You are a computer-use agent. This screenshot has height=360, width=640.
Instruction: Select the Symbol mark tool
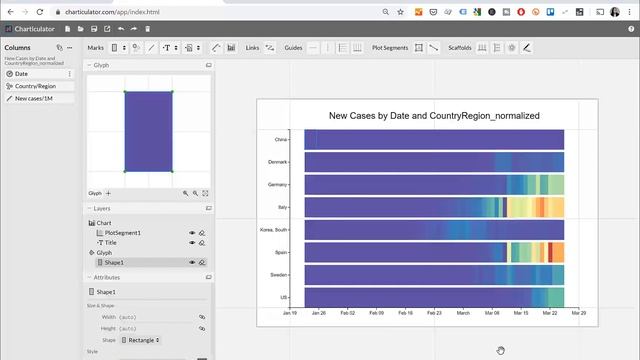(x=136, y=48)
